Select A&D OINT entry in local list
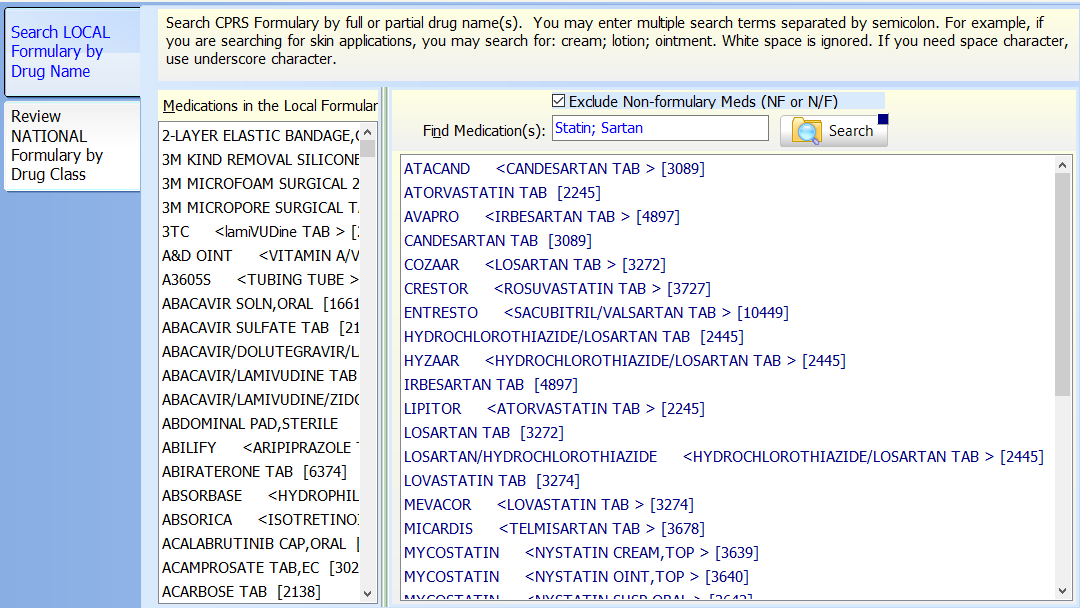The image size is (1080, 608). click(260, 256)
